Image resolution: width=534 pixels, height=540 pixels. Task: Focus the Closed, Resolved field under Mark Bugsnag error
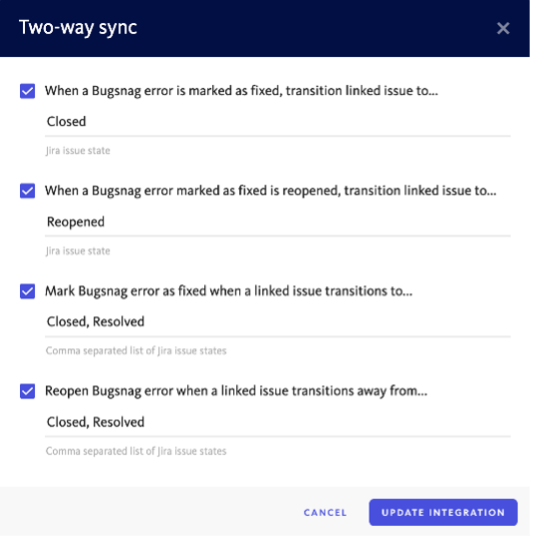pyautogui.click(x=278, y=322)
